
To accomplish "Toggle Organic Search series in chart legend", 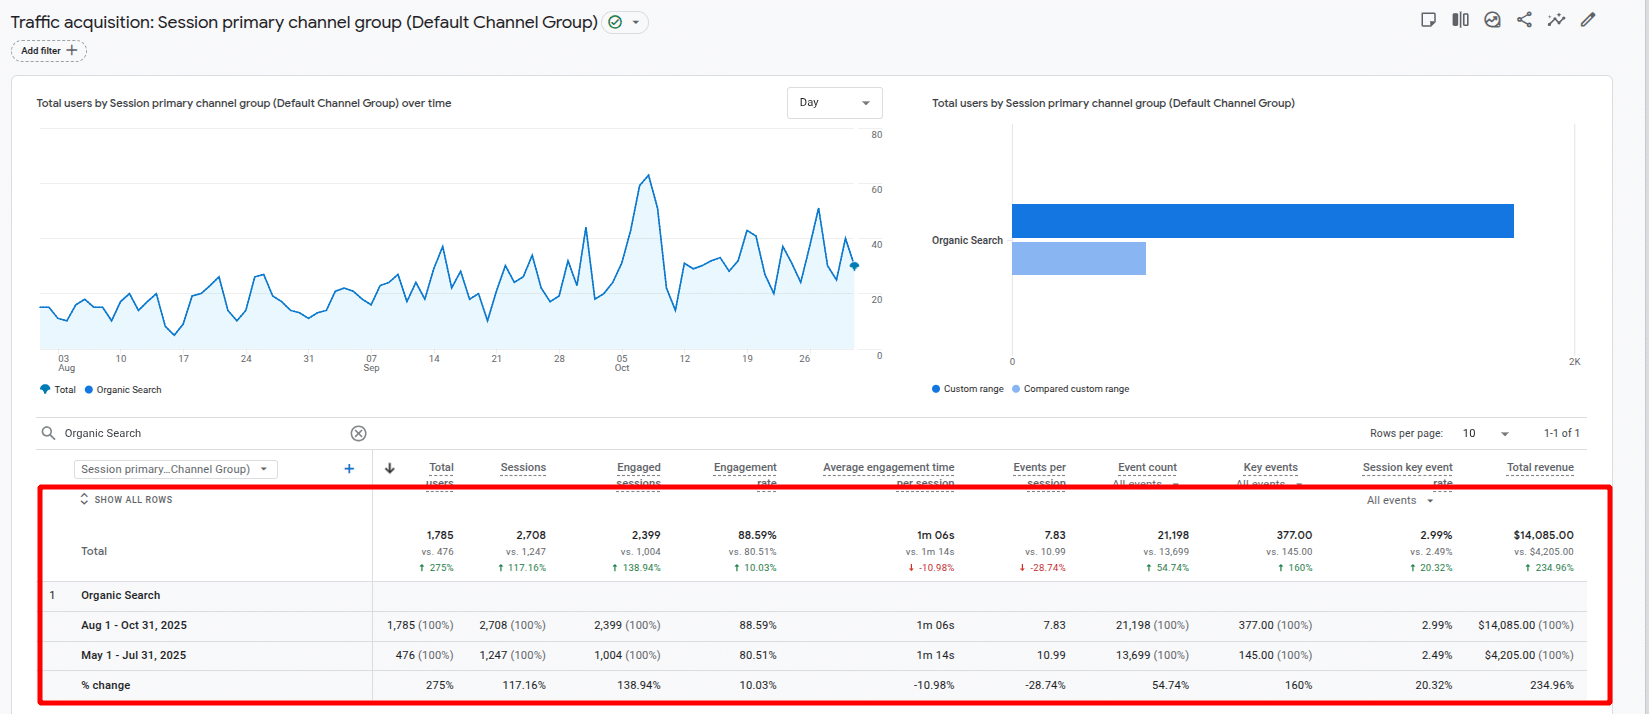I will click(x=123, y=390).
